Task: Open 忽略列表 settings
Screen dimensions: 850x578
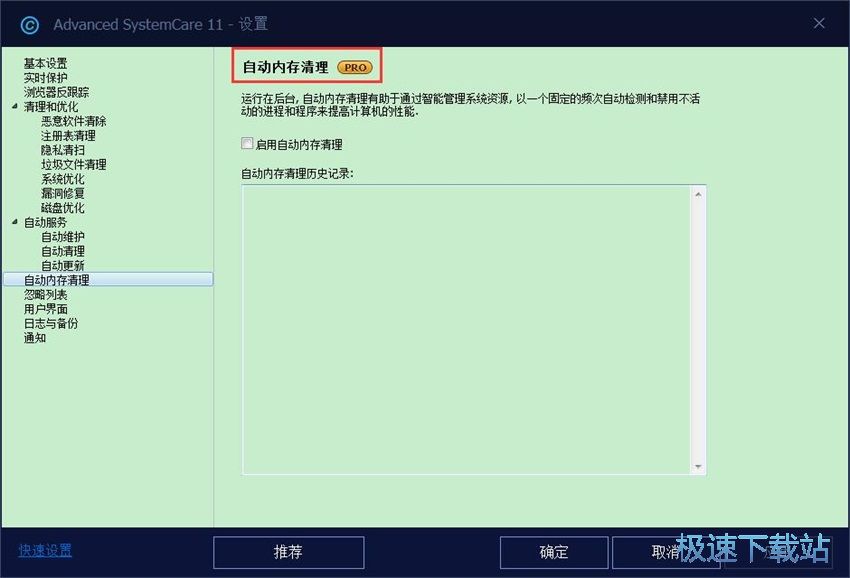Action: coord(46,294)
